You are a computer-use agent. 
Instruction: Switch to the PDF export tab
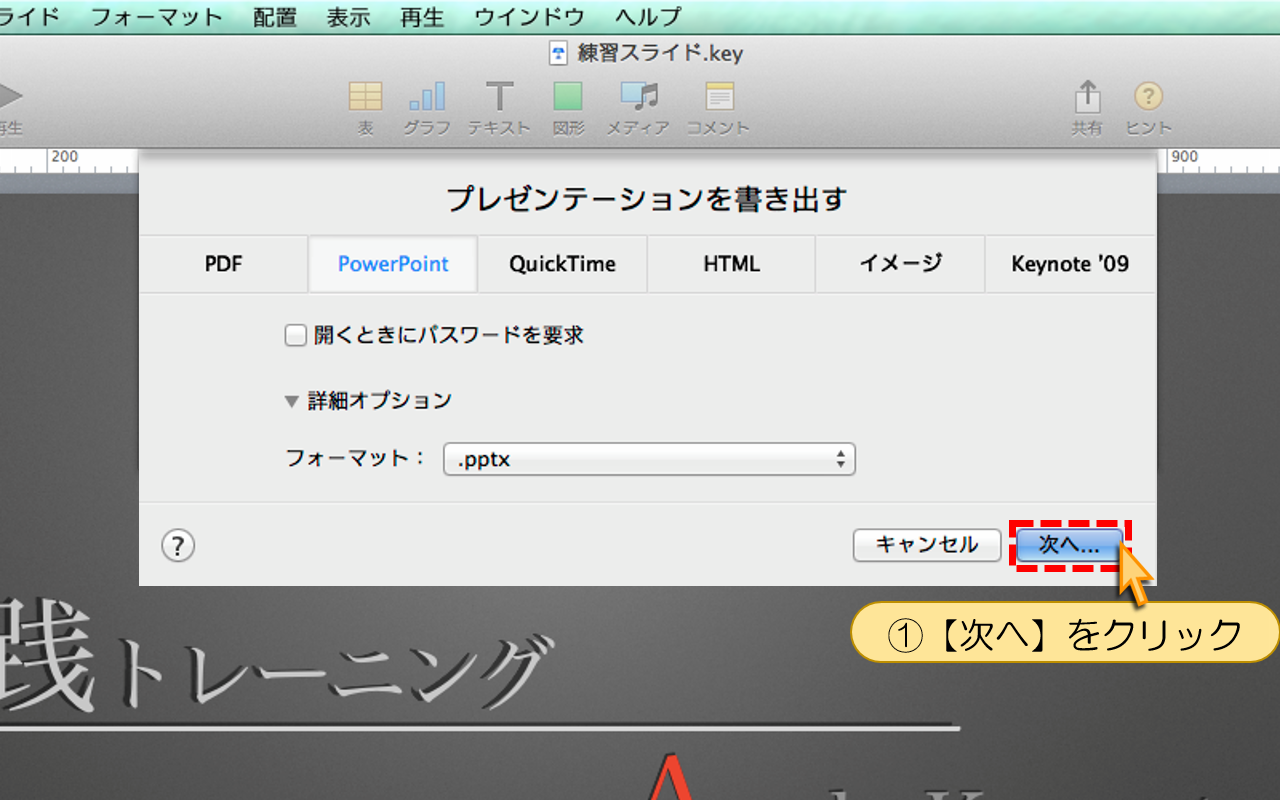(224, 264)
